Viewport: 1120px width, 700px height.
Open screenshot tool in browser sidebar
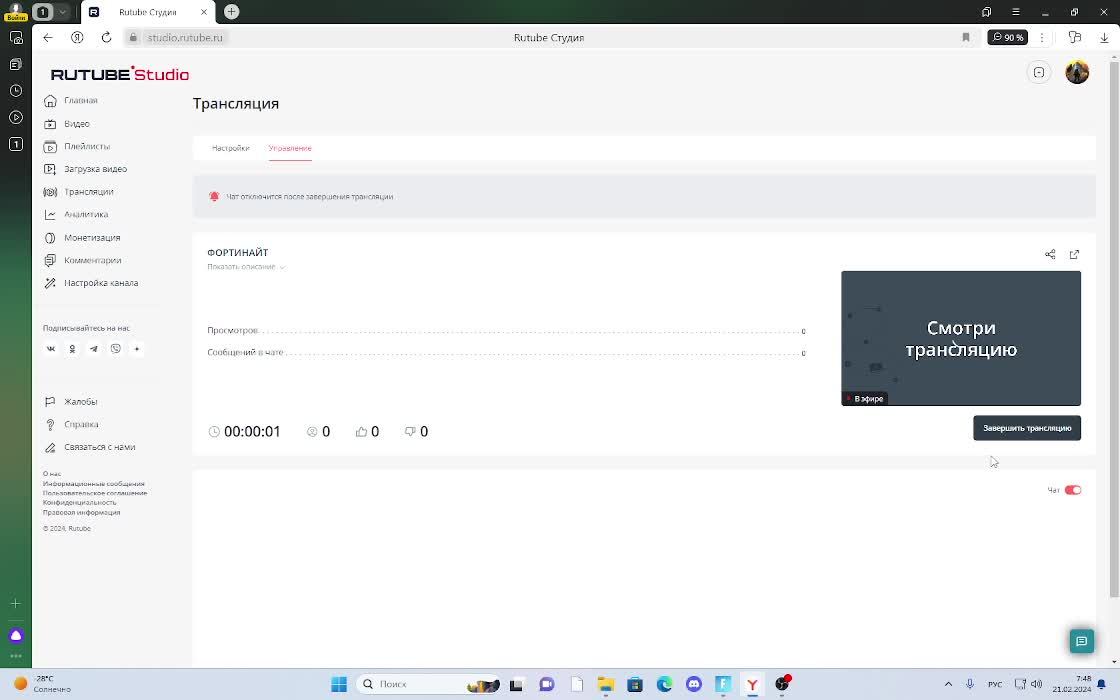[x=16, y=38]
